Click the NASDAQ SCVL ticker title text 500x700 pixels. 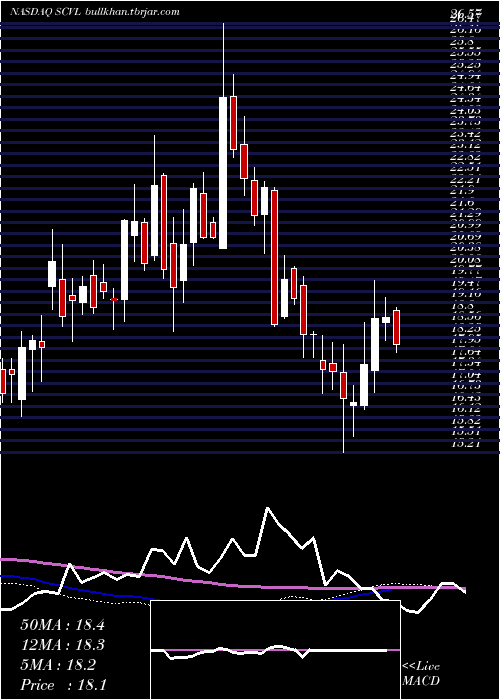[45, 12]
